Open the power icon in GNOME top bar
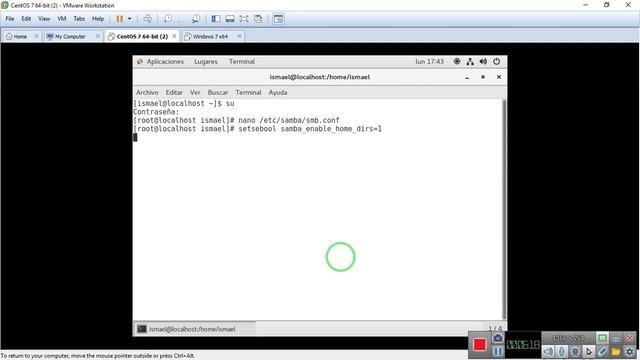640x360 pixels. 496,62
